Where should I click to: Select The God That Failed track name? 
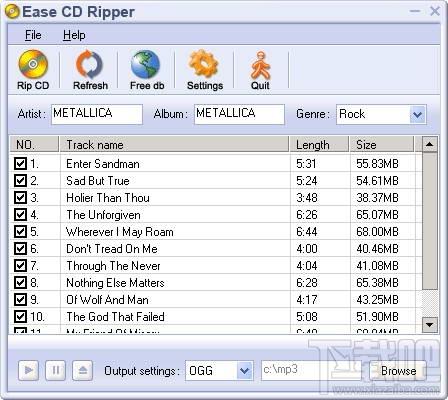(x=115, y=317)
